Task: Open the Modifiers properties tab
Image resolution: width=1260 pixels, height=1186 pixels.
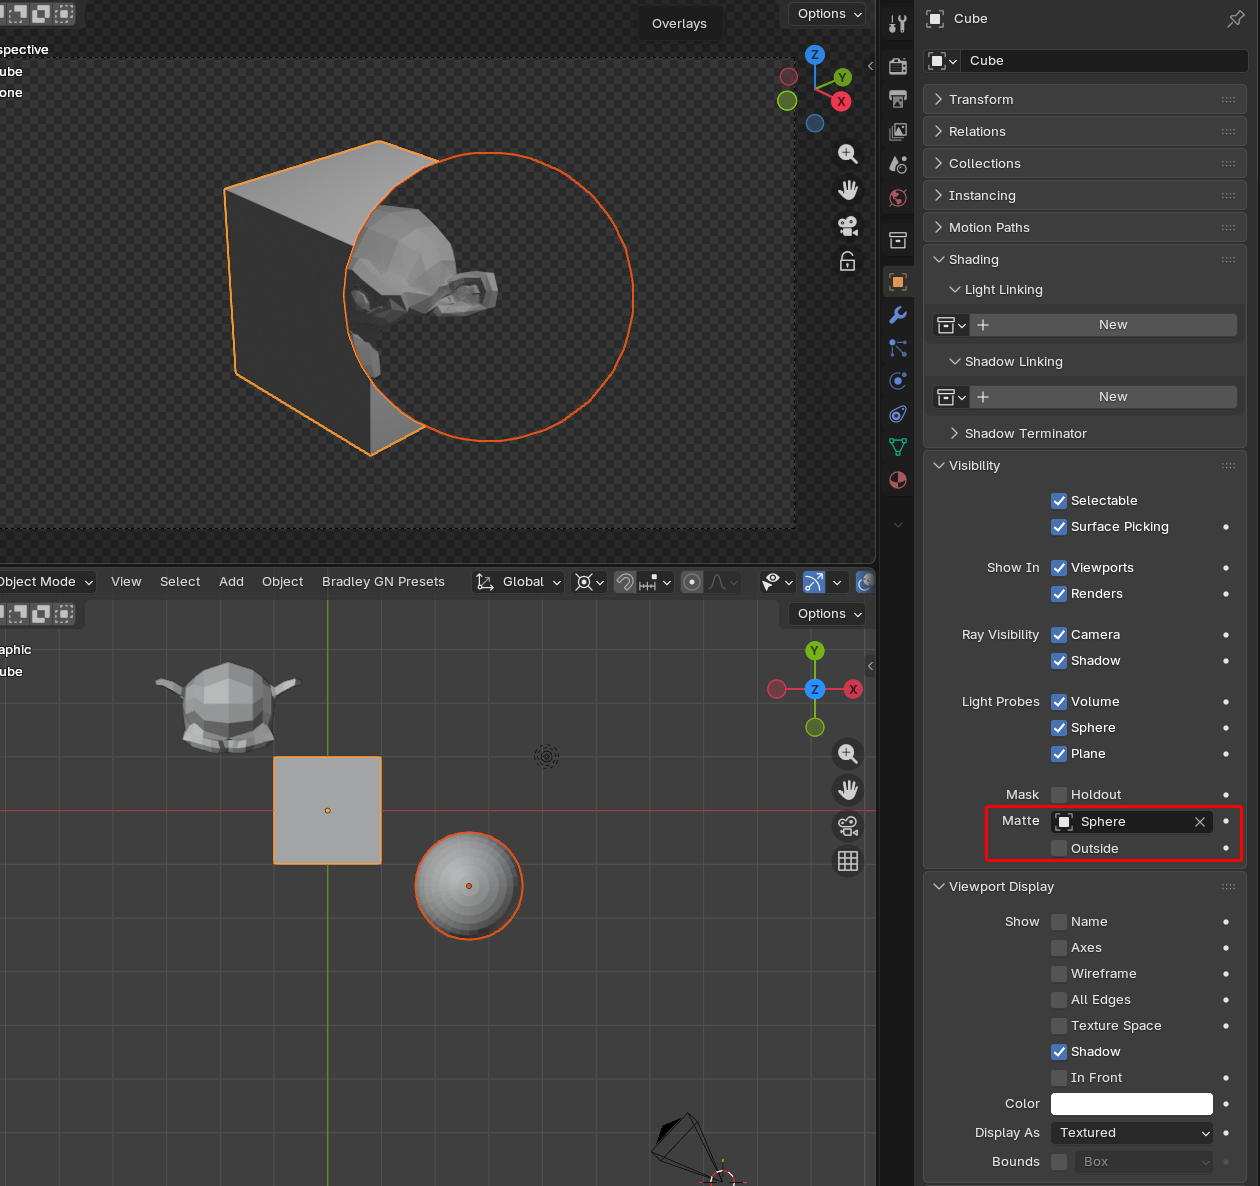Action: click(898, 315)
